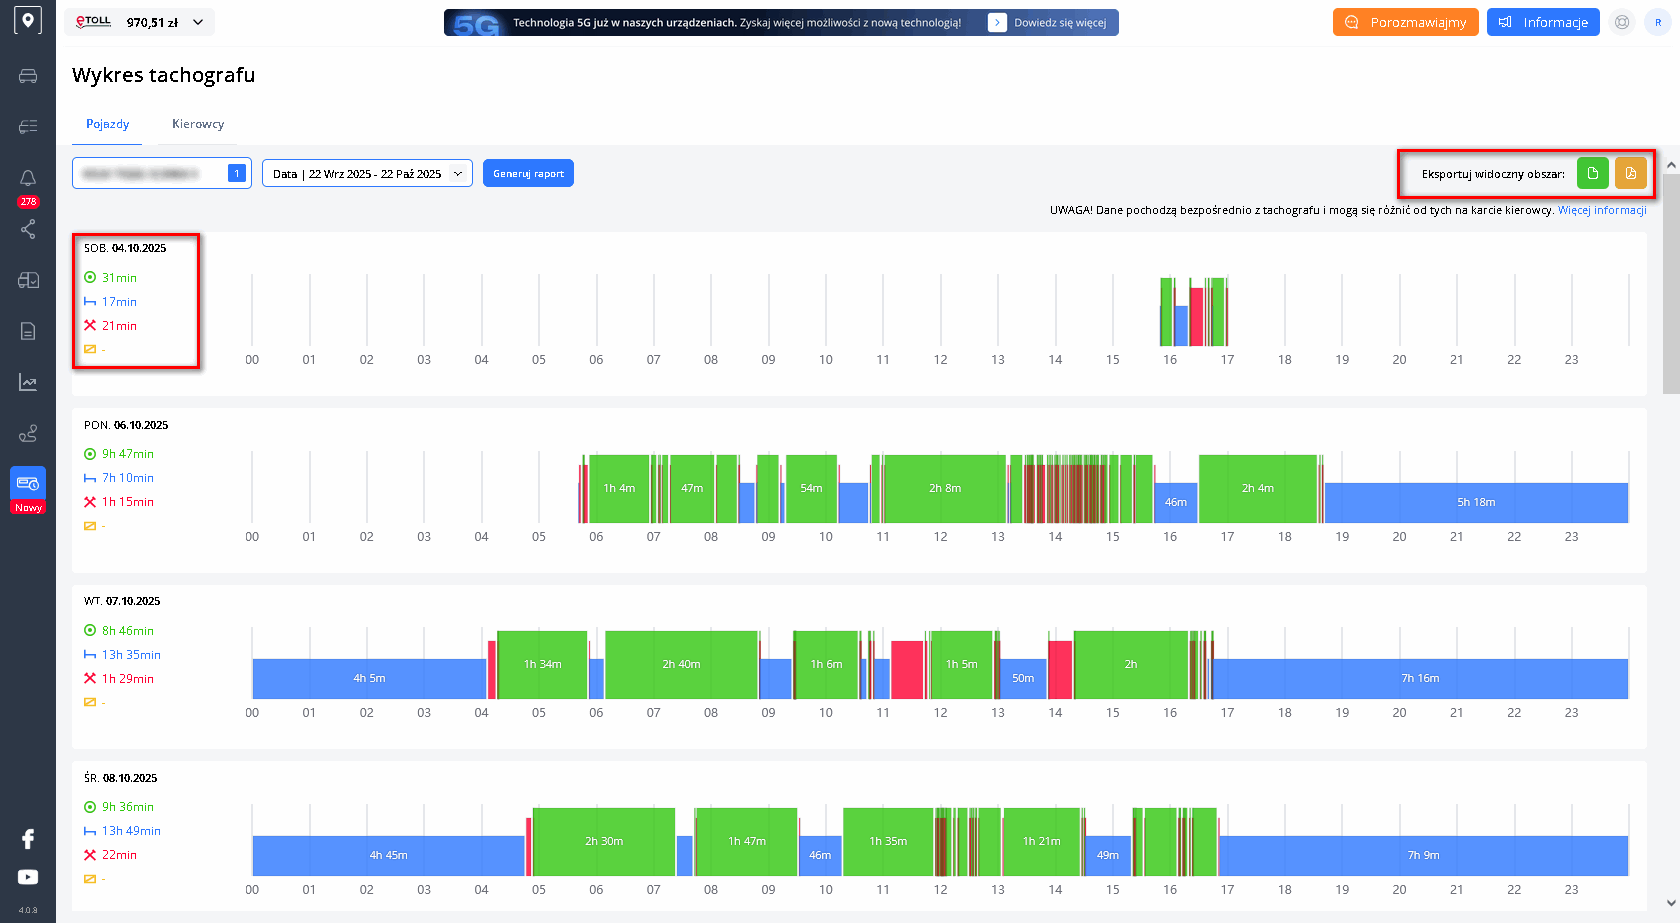Viewport: 1680px width, 923px height.
Task: Open the share icon in sidebar
Action: click(x=28, y=229)
